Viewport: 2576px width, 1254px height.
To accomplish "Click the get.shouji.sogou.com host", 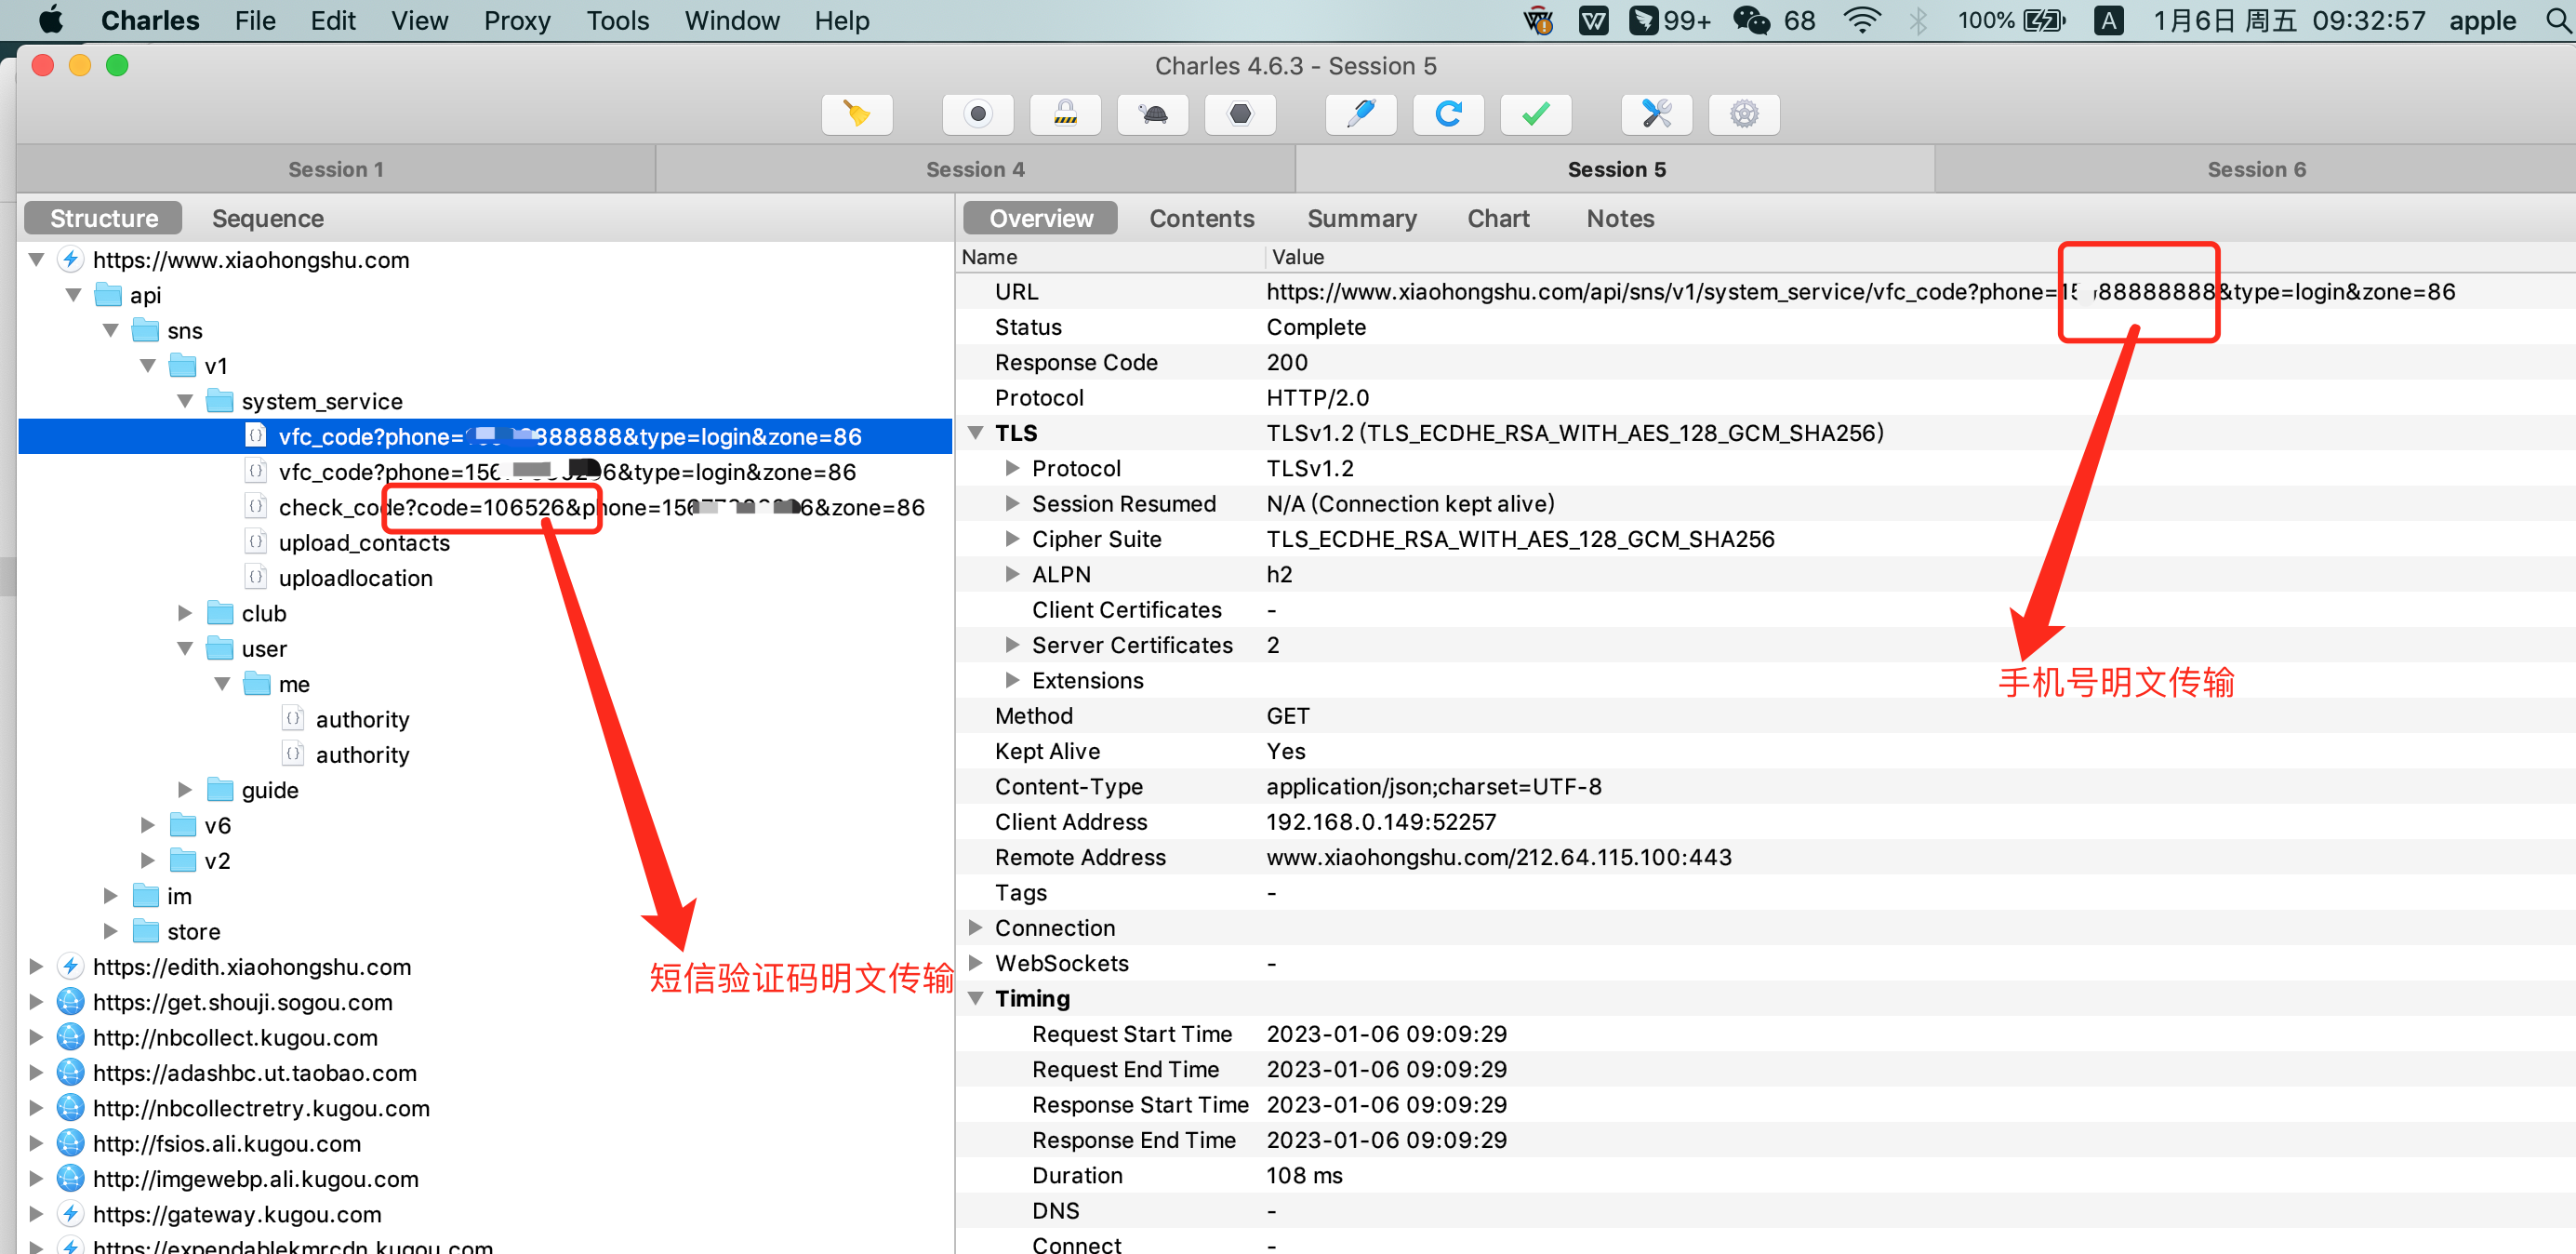I will pos(242,1002).
